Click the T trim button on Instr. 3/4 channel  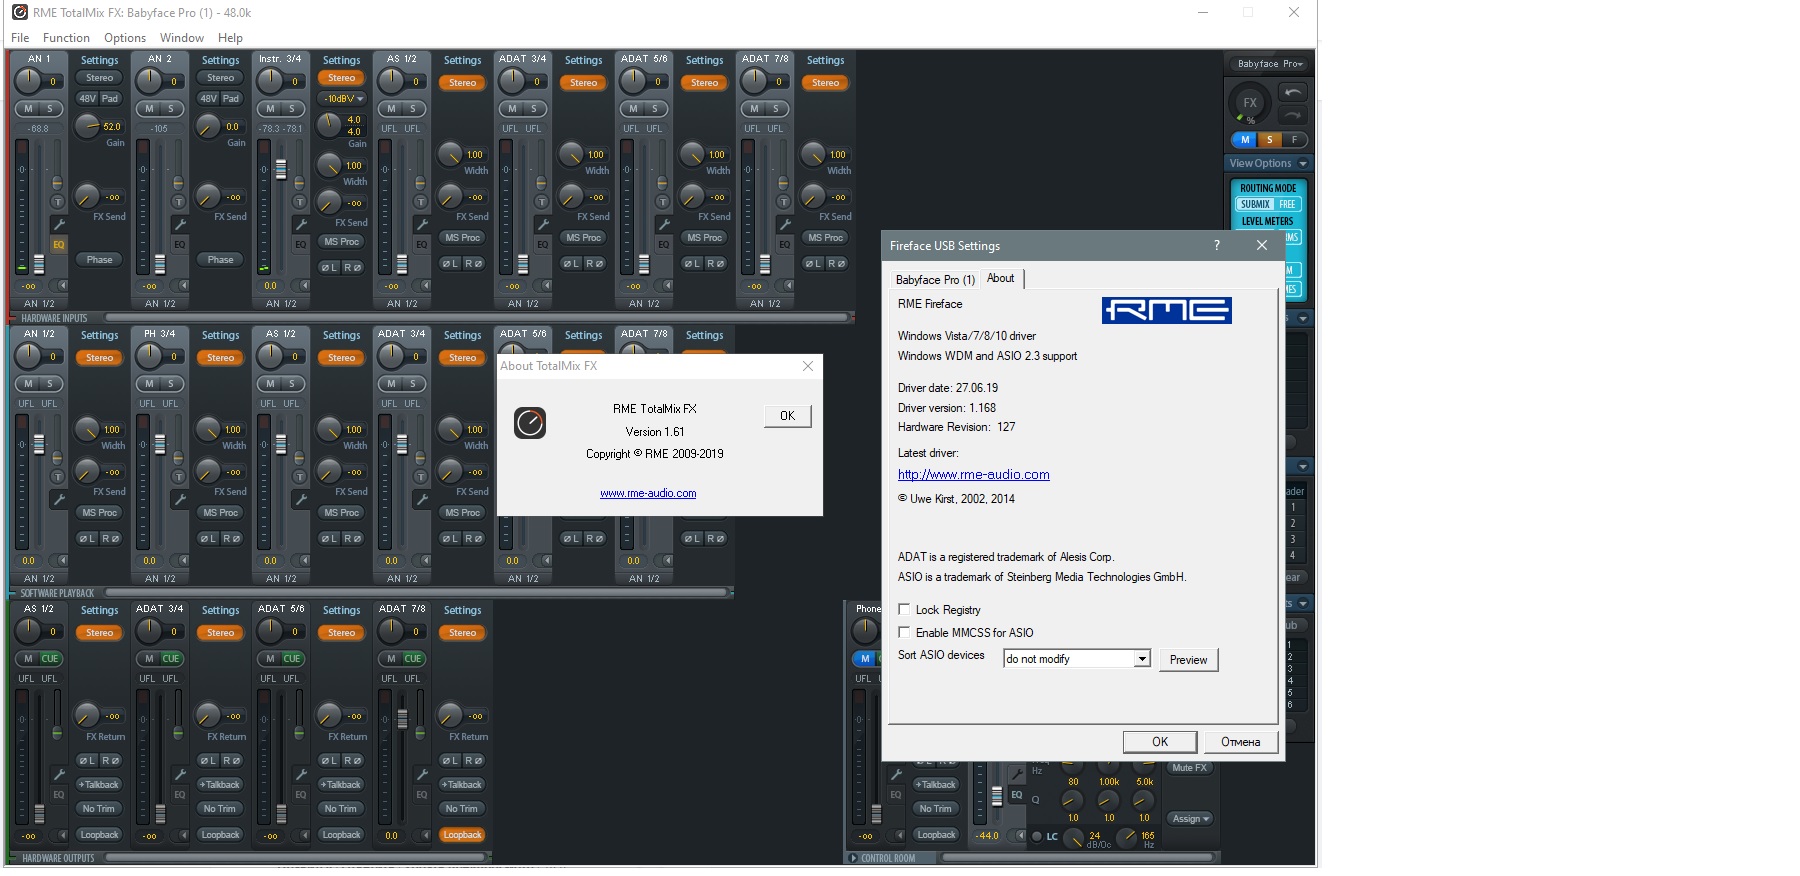coord(300,202)
